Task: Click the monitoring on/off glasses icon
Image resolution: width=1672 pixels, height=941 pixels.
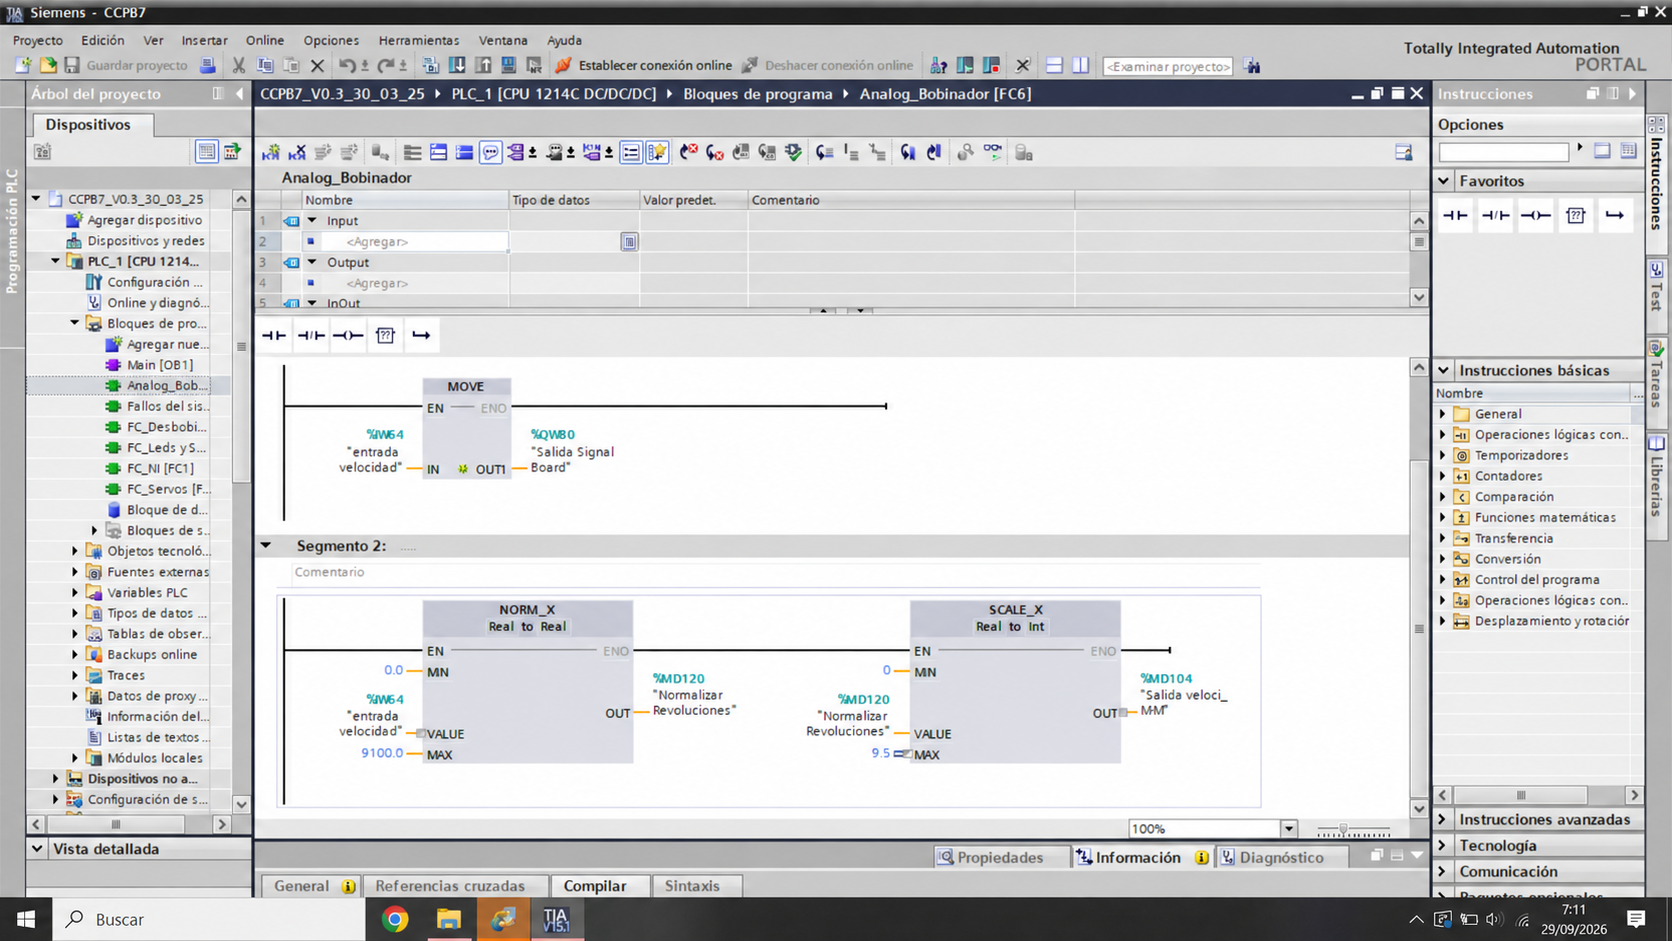Action: pos(992,152)
